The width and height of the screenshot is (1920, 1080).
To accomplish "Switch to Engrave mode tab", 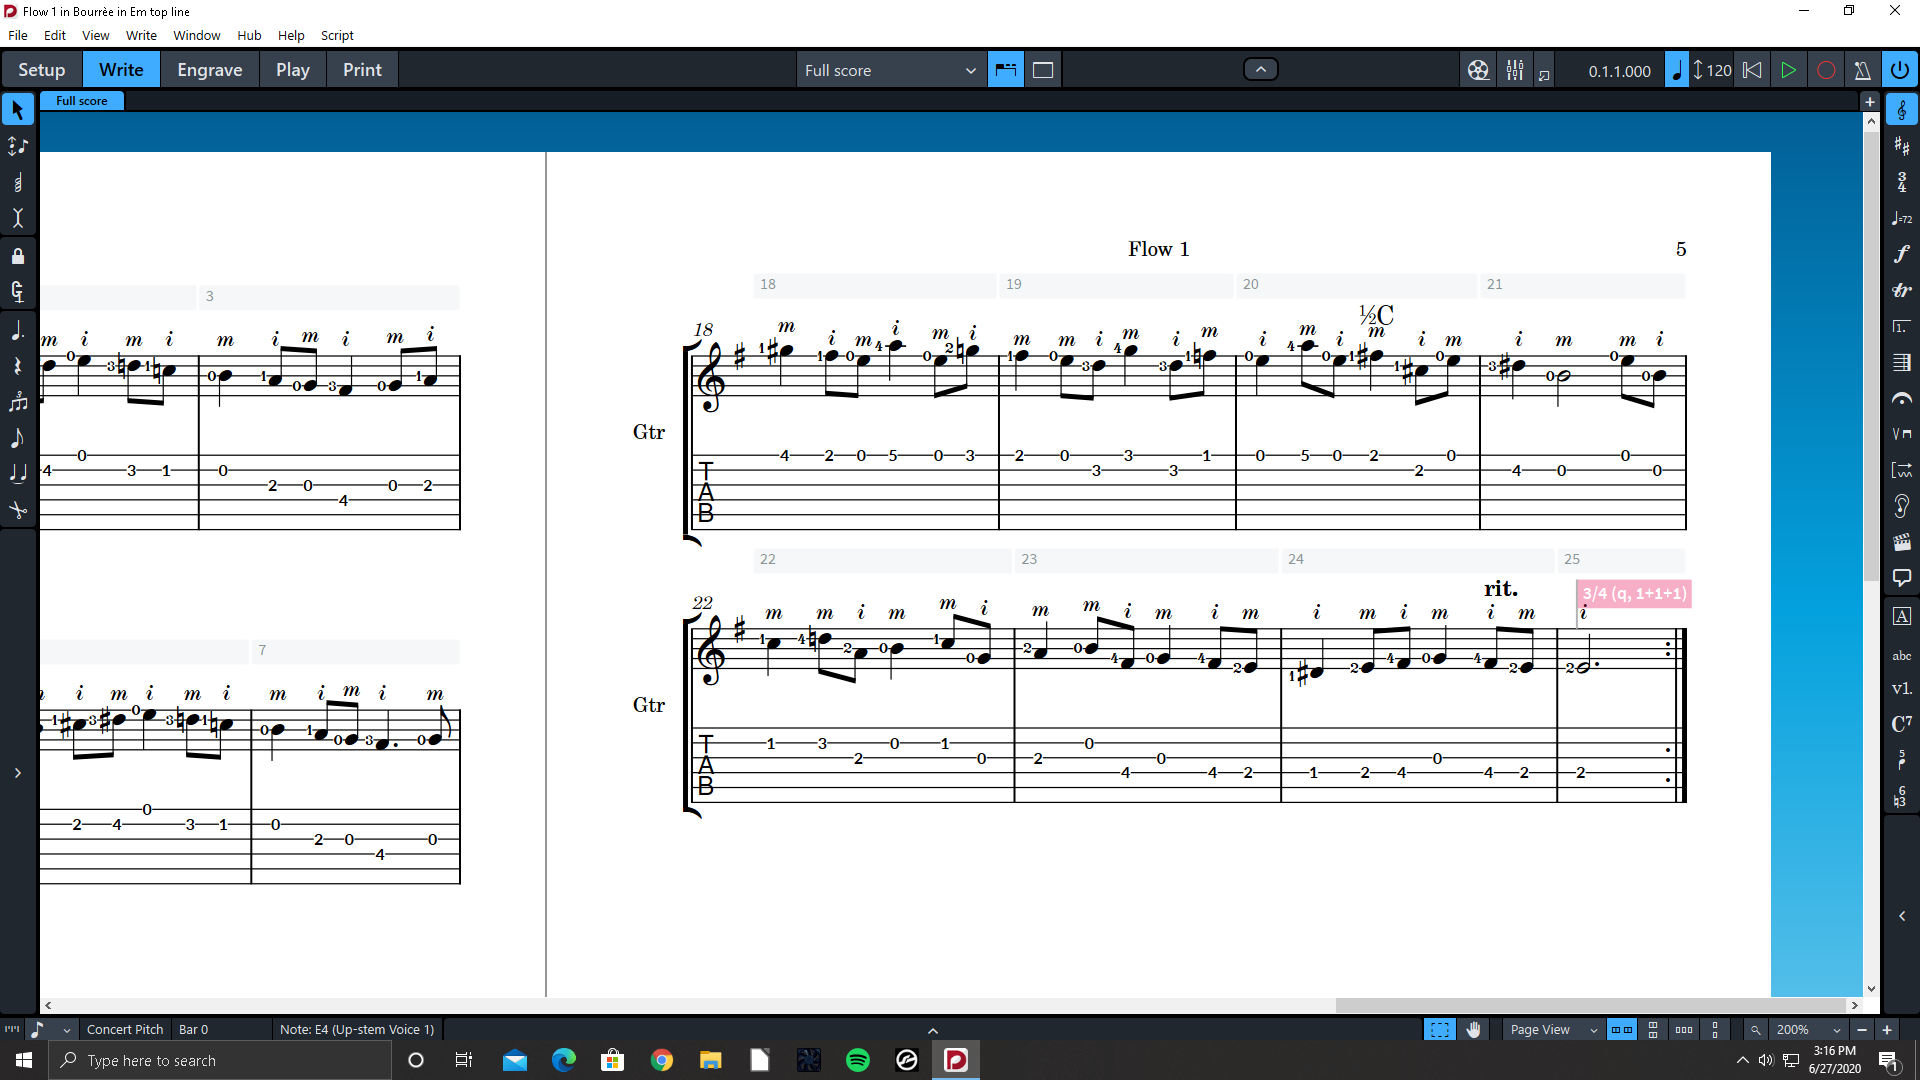I will [209, 70].
